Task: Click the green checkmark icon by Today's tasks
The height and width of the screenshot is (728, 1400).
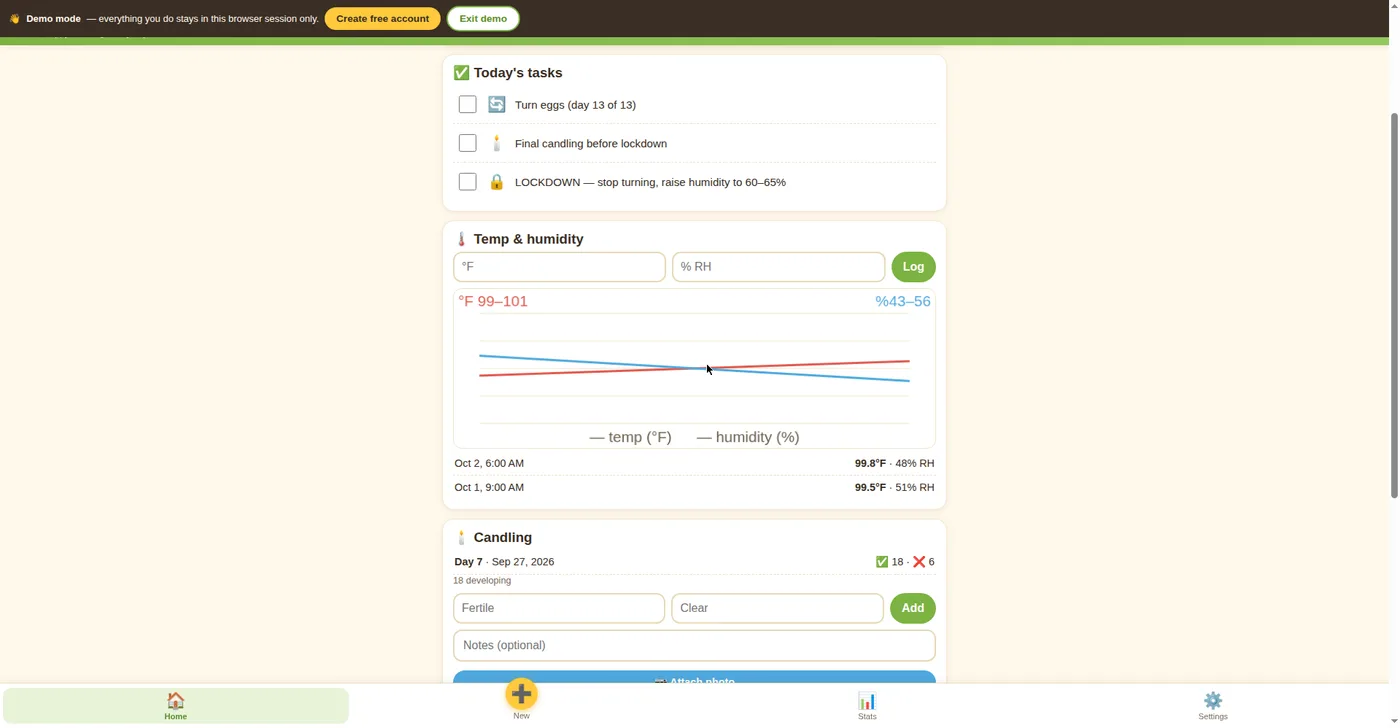Action: [x=461, y=73]
